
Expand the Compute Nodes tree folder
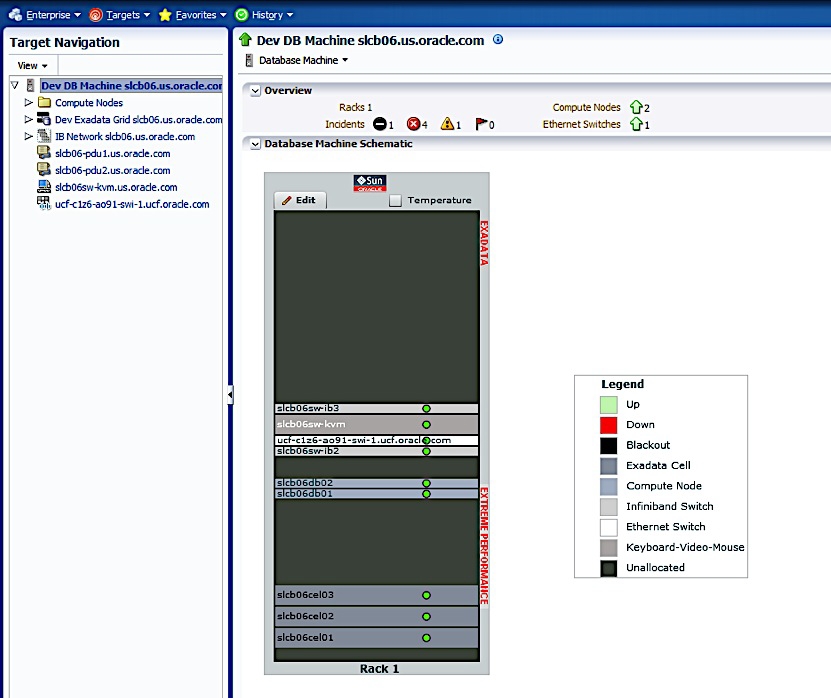click(x=29, y=103)
